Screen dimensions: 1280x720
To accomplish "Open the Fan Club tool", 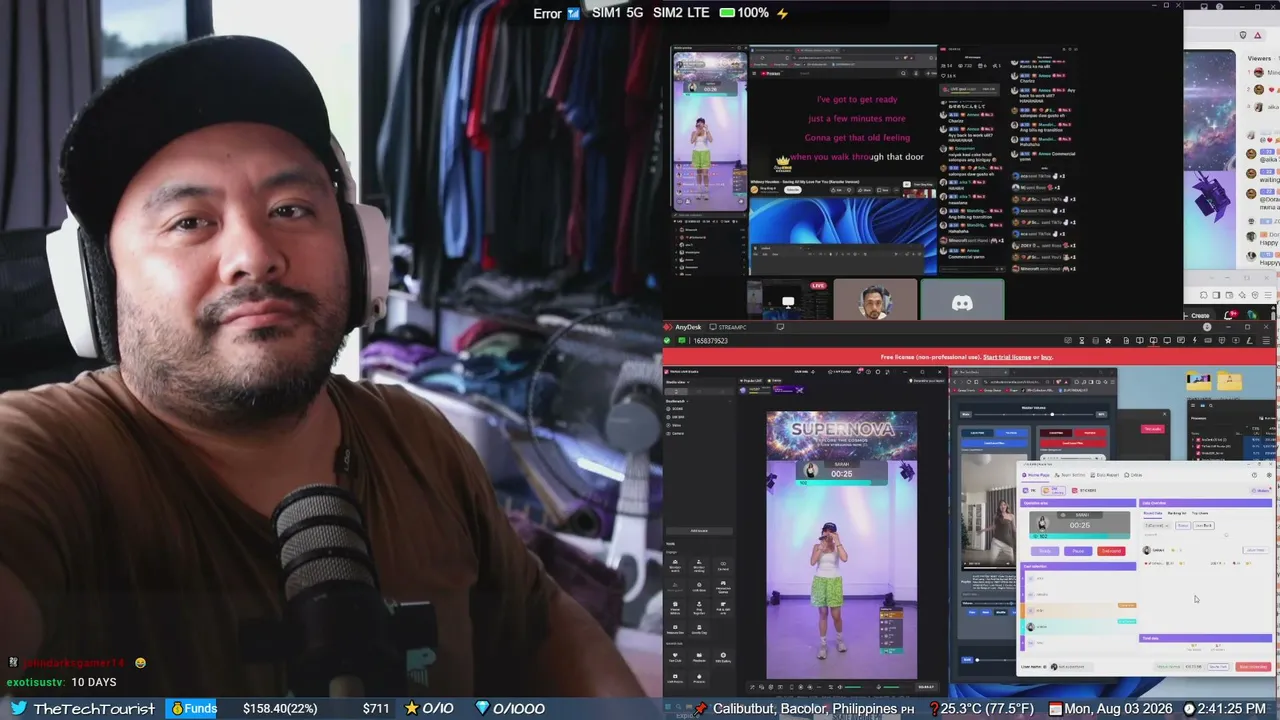I will (675, 659).
